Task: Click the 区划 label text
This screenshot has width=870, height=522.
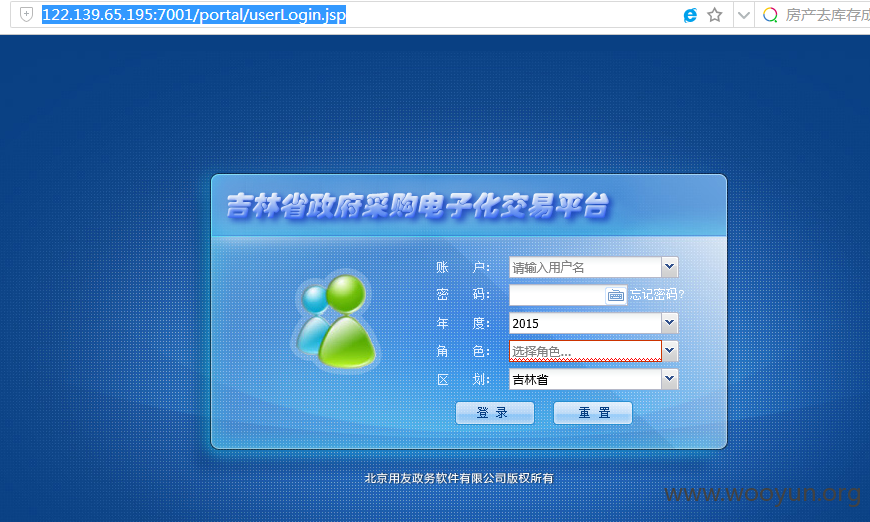Action: [x=463, y=379]
